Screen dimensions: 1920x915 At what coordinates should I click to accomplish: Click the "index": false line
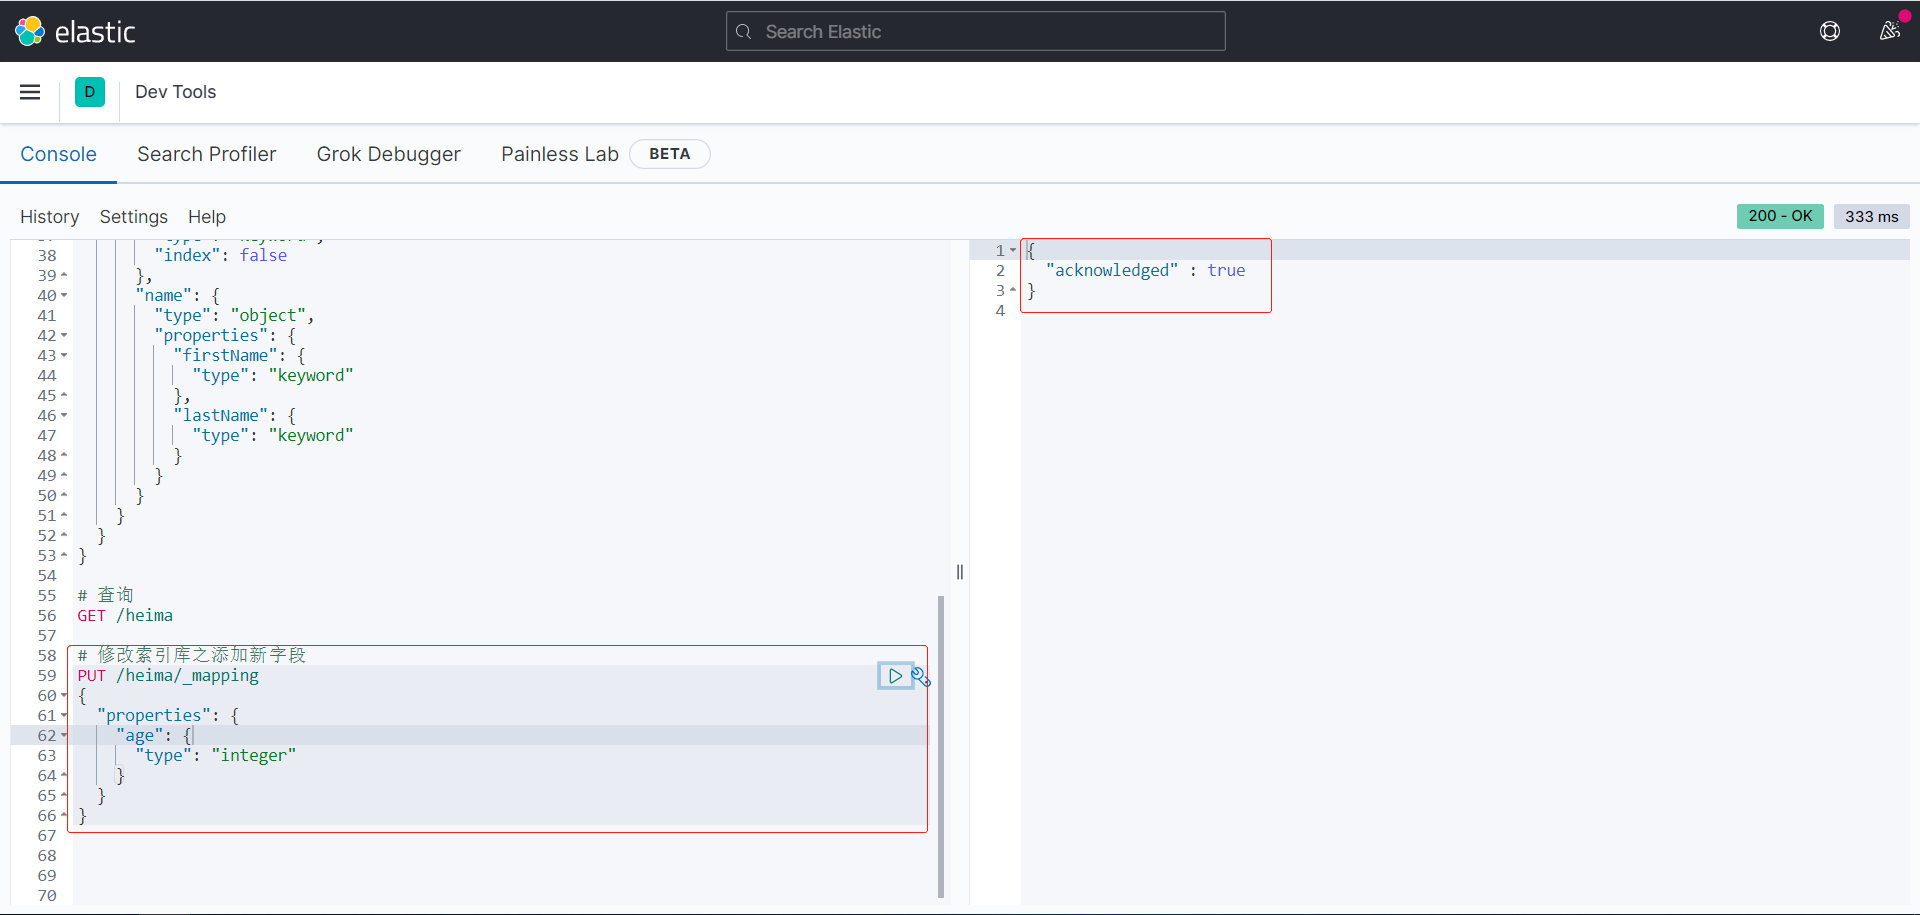click(221, 256)
